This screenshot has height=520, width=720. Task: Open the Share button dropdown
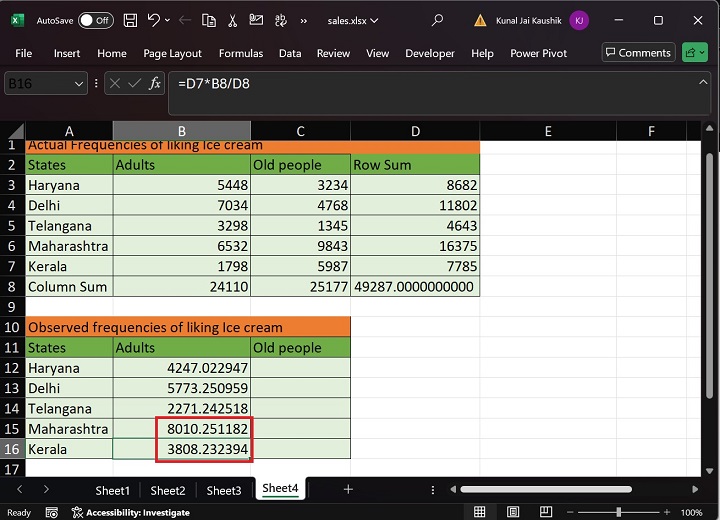[x=695, y=53]
